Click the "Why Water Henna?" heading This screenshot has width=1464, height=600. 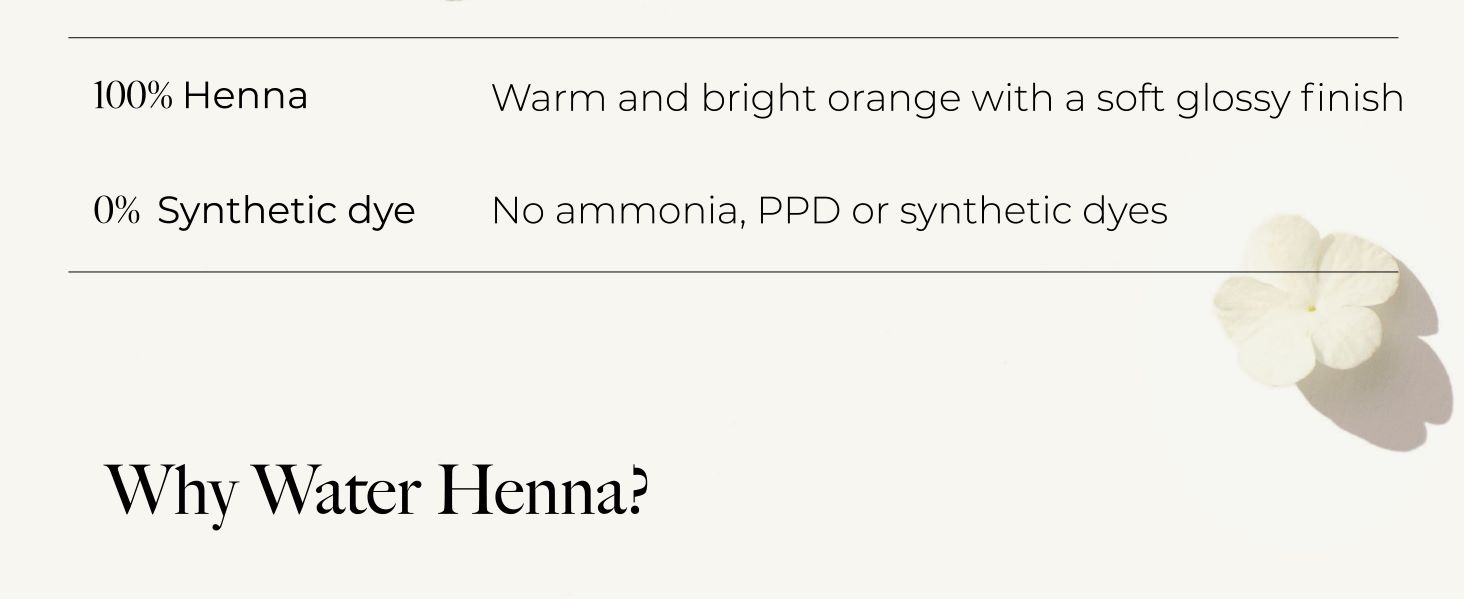tap(376, 490)
